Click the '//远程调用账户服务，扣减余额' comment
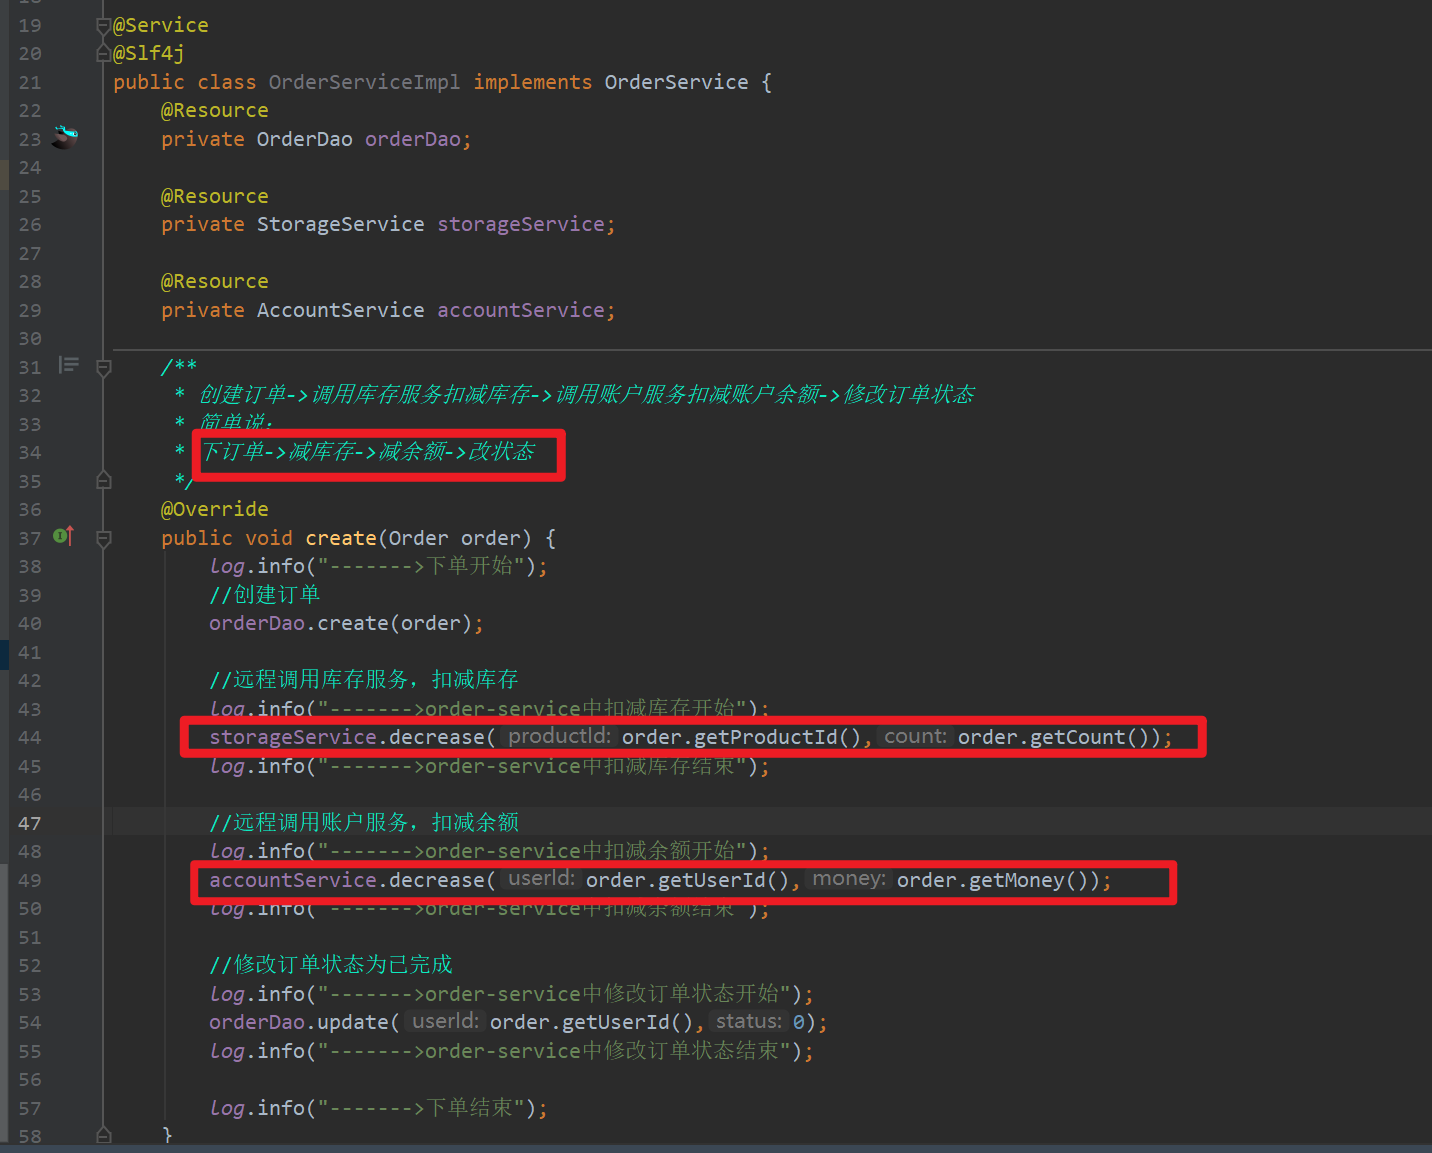The width and height of the screenshot is (1432, 1153). tap(364, 823)
